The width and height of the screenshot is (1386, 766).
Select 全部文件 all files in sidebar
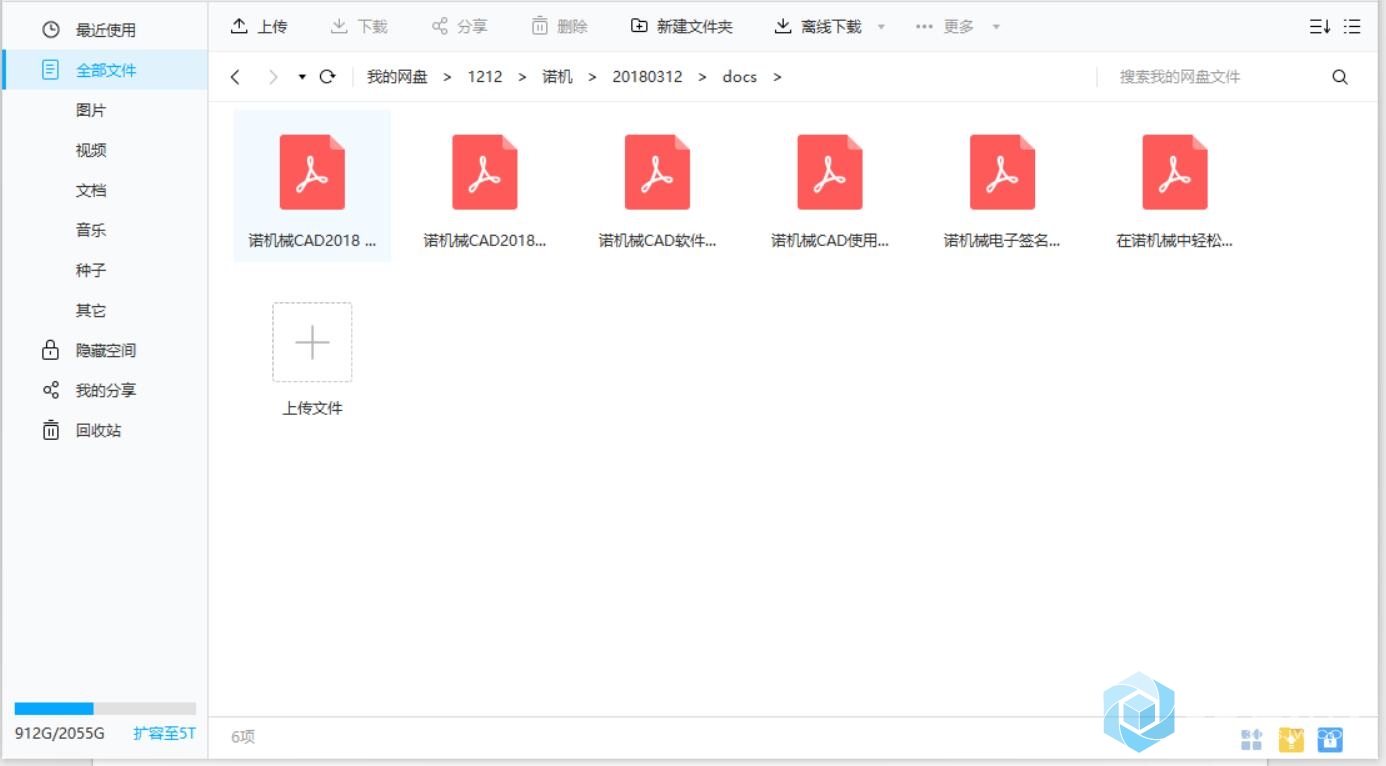pos(105,70)
